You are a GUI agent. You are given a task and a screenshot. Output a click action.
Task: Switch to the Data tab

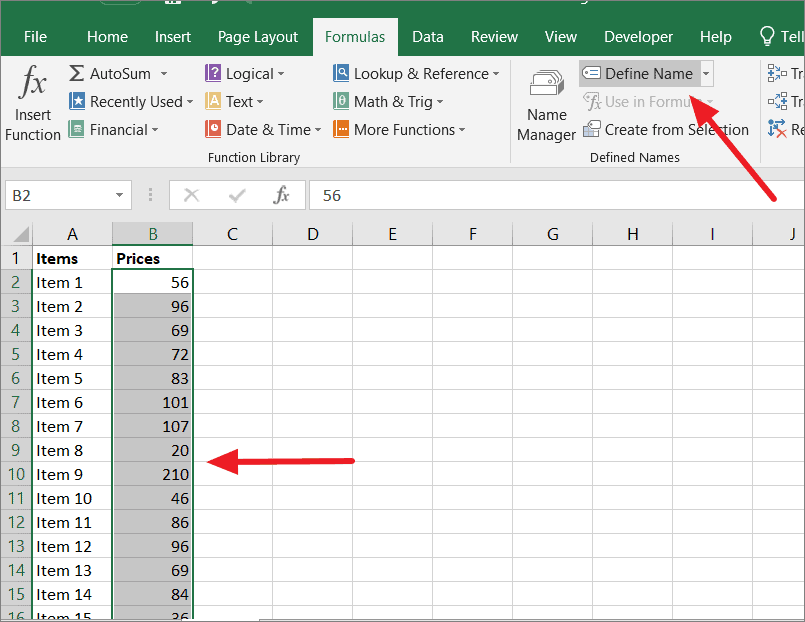(x=427, y=36)
